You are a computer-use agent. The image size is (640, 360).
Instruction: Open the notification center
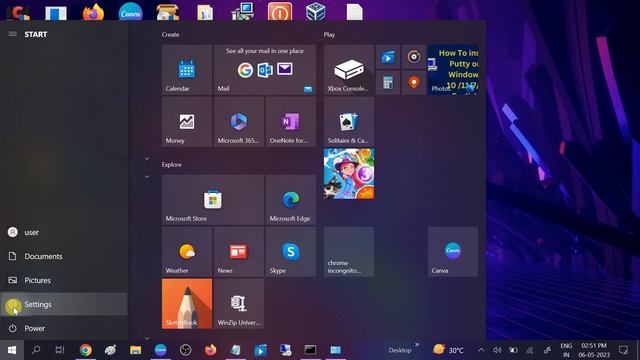623,350
